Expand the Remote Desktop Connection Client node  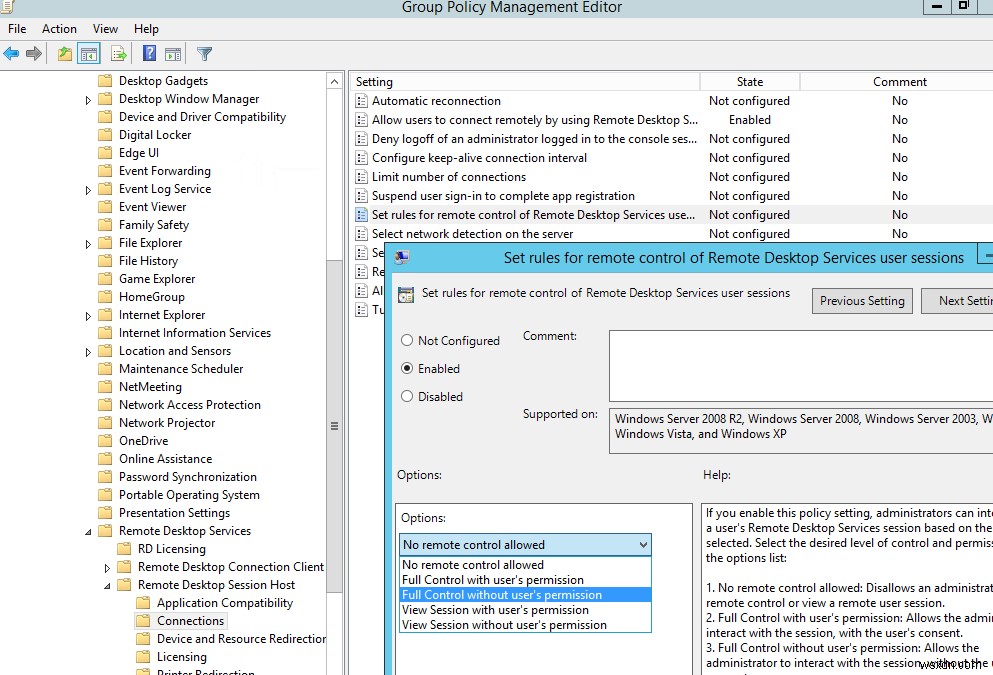(106, 566)
